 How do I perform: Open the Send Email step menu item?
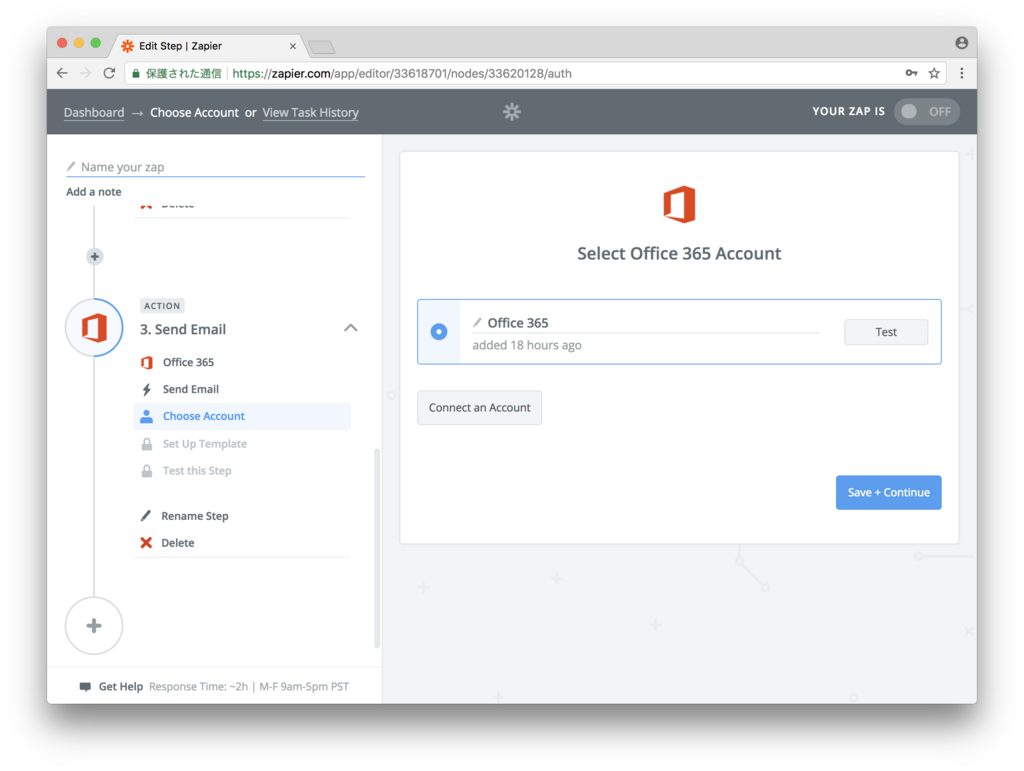[x=242, y=389]
